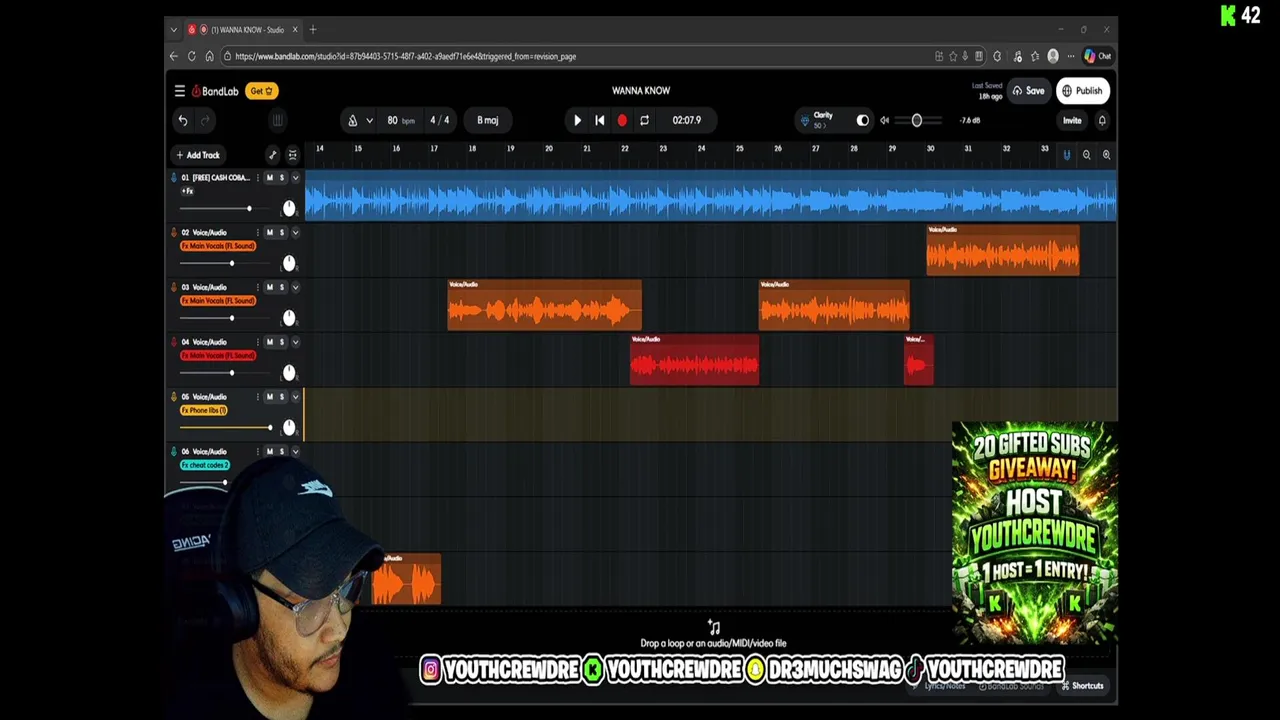This screenshot has height=720, width=1280.
Task: Open the automation tool beside Add Track
Action: pyautogui.click(x=272, y=155)
